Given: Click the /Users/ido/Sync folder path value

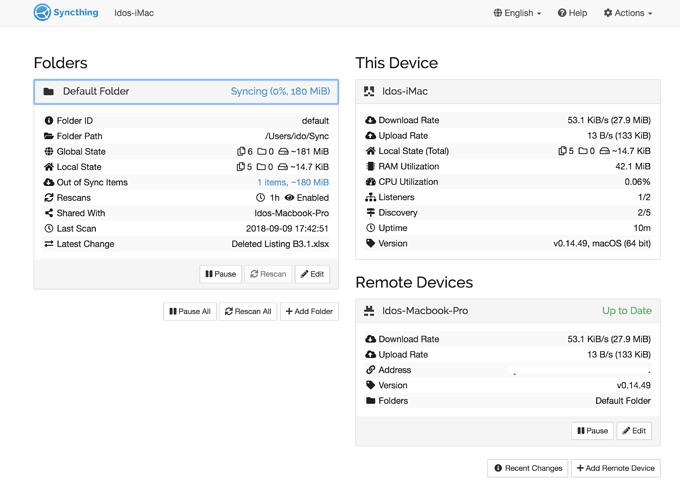Looking at the screenshot, I should point(297,136).
